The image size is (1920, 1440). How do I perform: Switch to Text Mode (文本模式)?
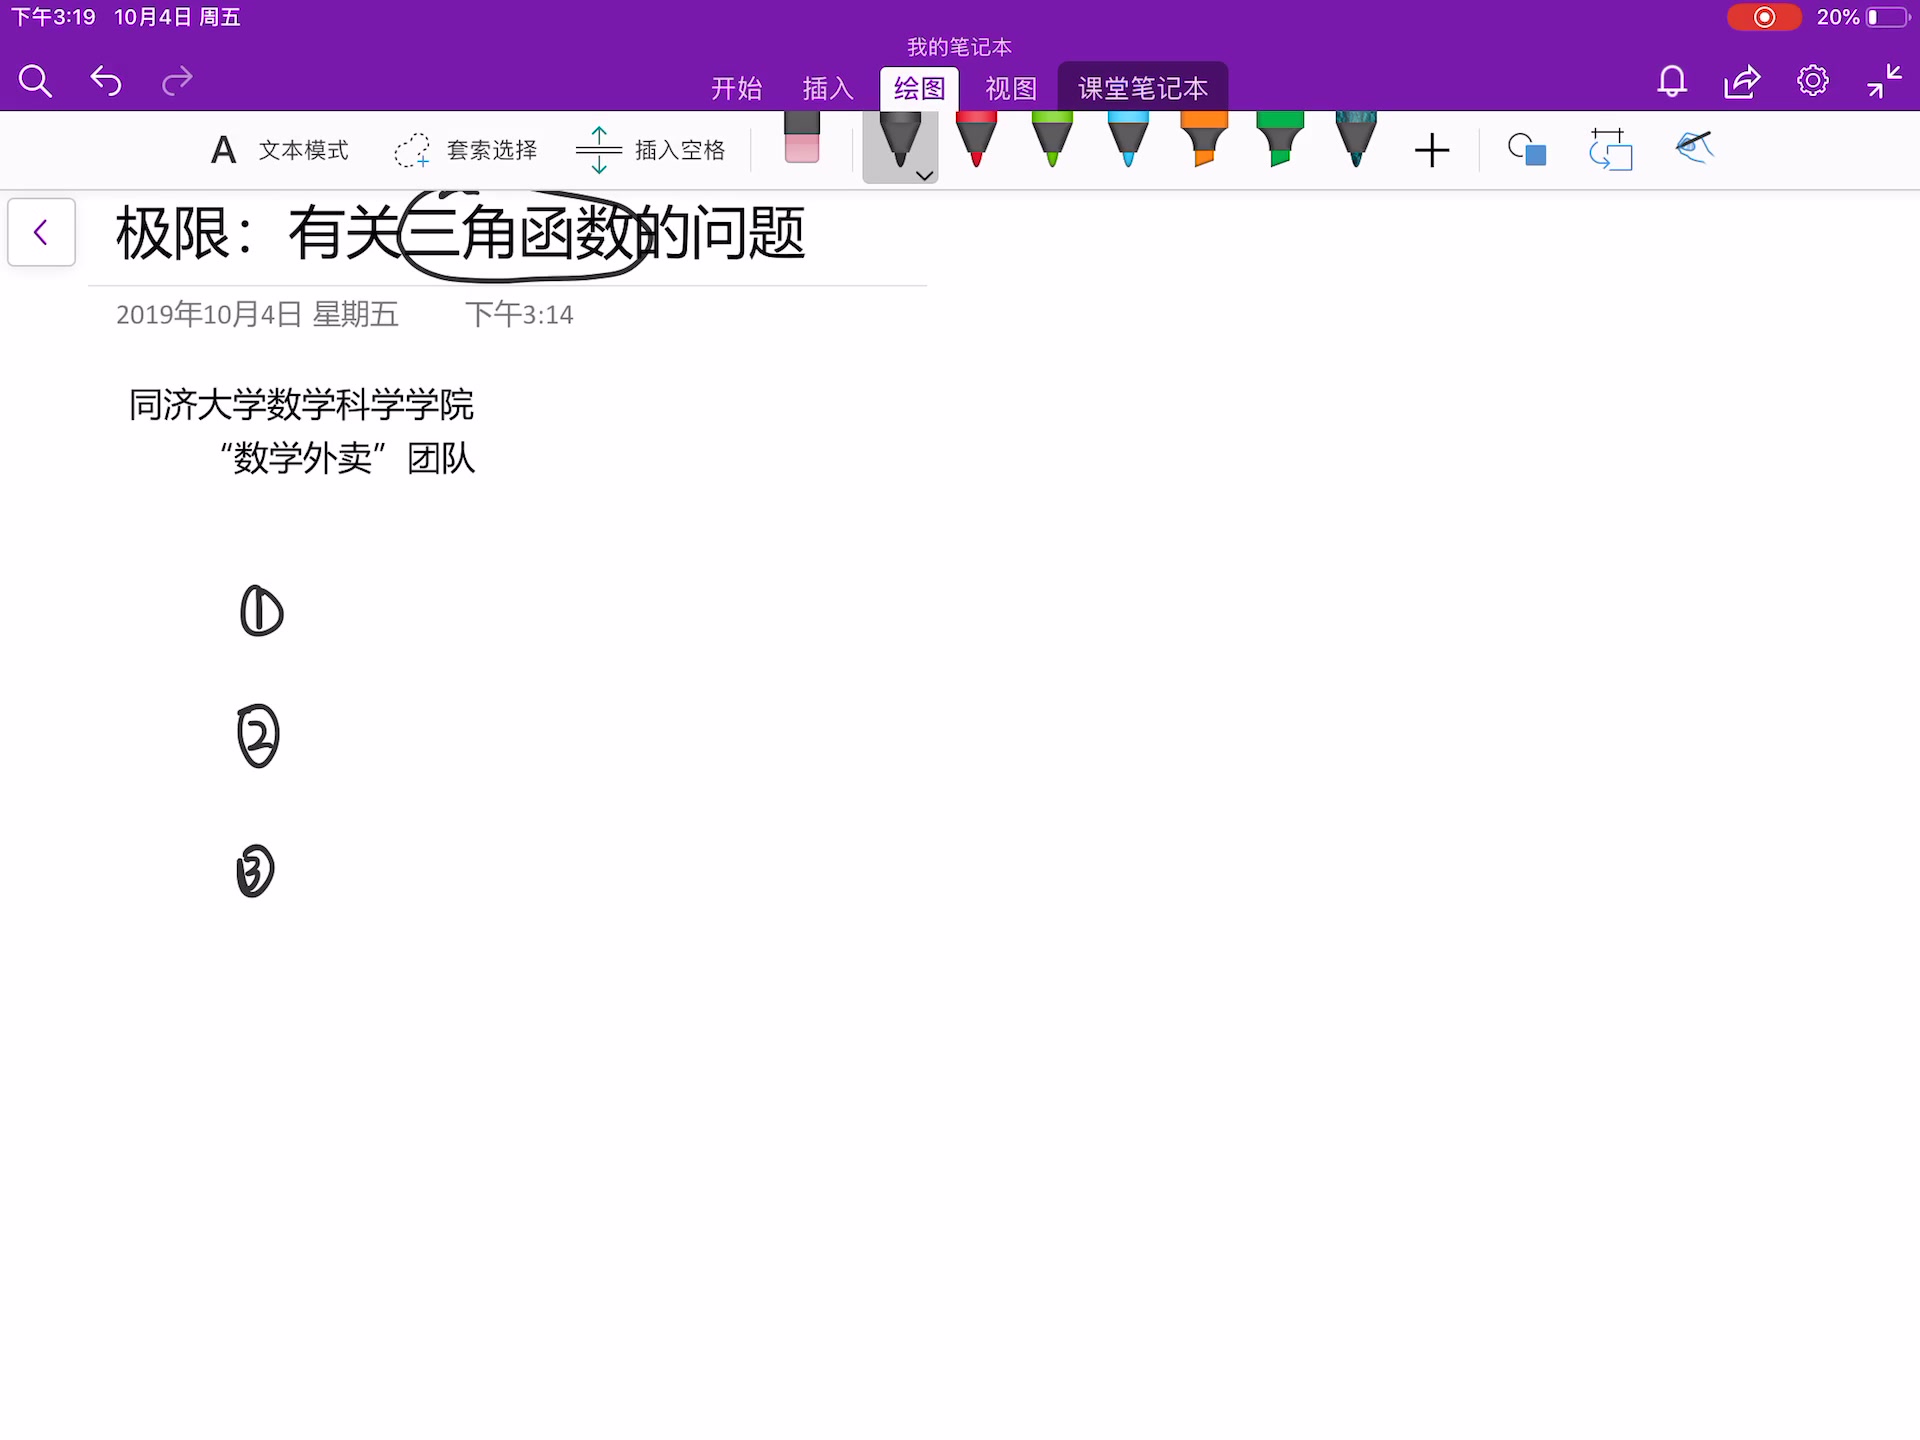[x=279, y=150]
